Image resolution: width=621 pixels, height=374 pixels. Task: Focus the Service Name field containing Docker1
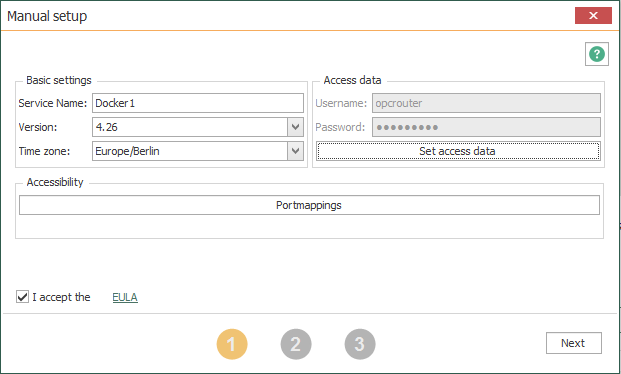point(198,103)
